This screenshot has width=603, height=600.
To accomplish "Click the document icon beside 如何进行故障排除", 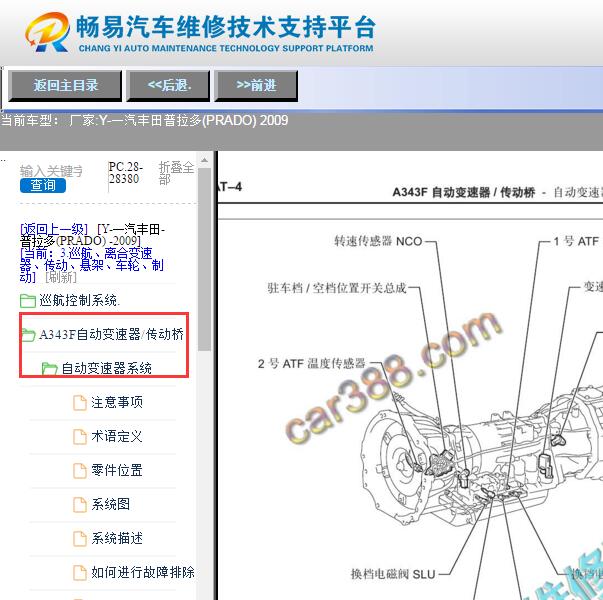I will tap(80, 572).
